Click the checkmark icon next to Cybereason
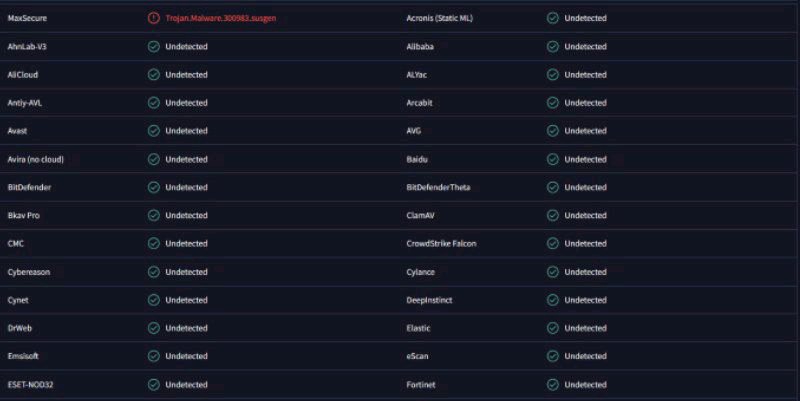The height and width of the screenshot is (401, 800). coord(153,272)
